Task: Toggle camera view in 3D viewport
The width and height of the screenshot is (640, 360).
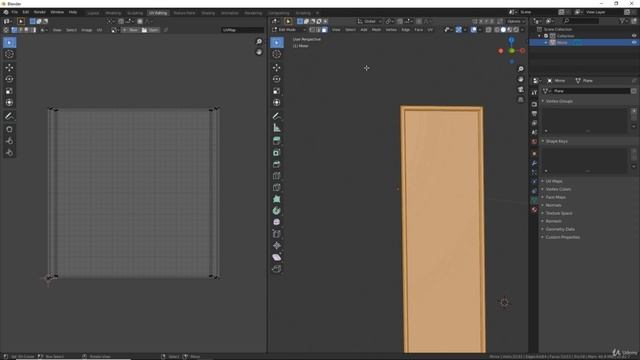Action: [x=520, y=90]
